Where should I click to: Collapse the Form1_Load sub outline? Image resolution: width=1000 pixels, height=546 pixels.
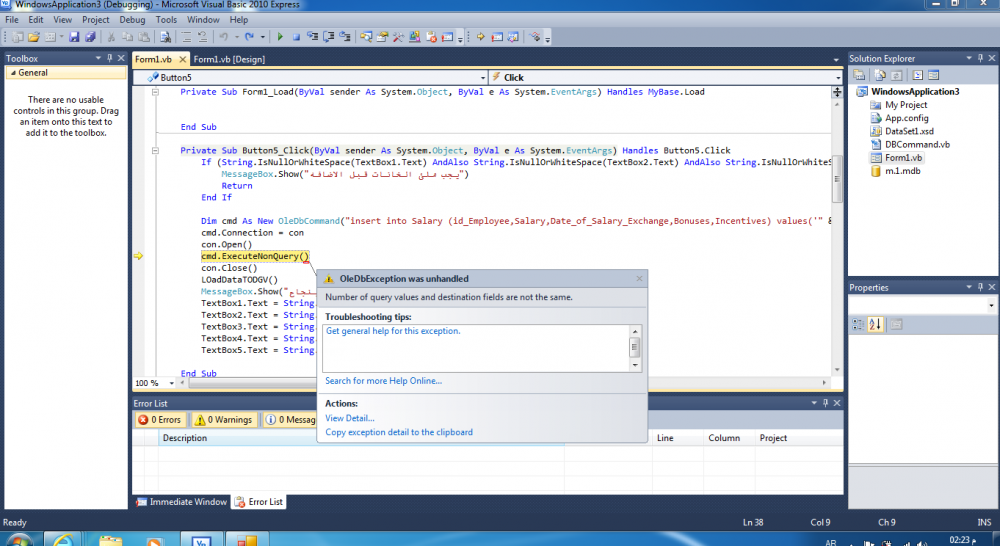tap(155, 92)
